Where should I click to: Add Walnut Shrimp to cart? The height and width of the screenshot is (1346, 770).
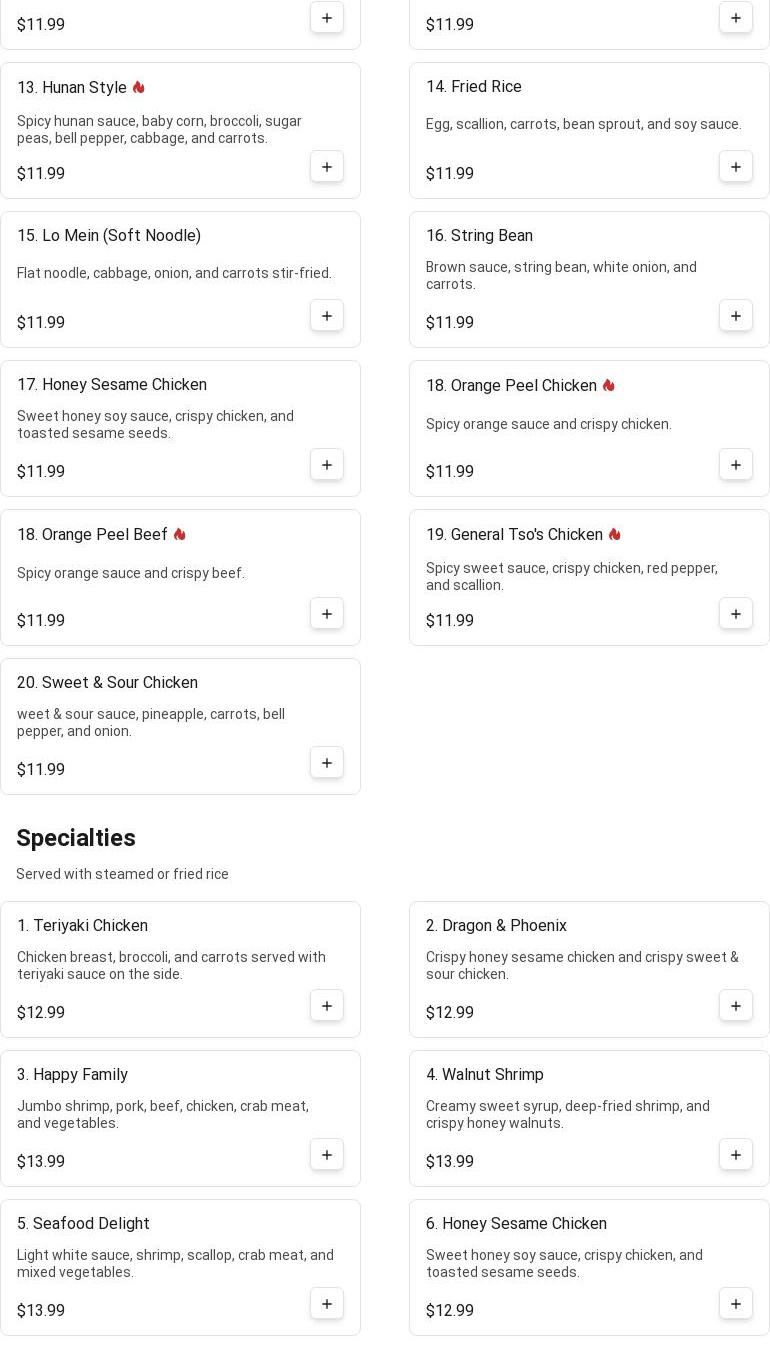tap(736, 1155)
